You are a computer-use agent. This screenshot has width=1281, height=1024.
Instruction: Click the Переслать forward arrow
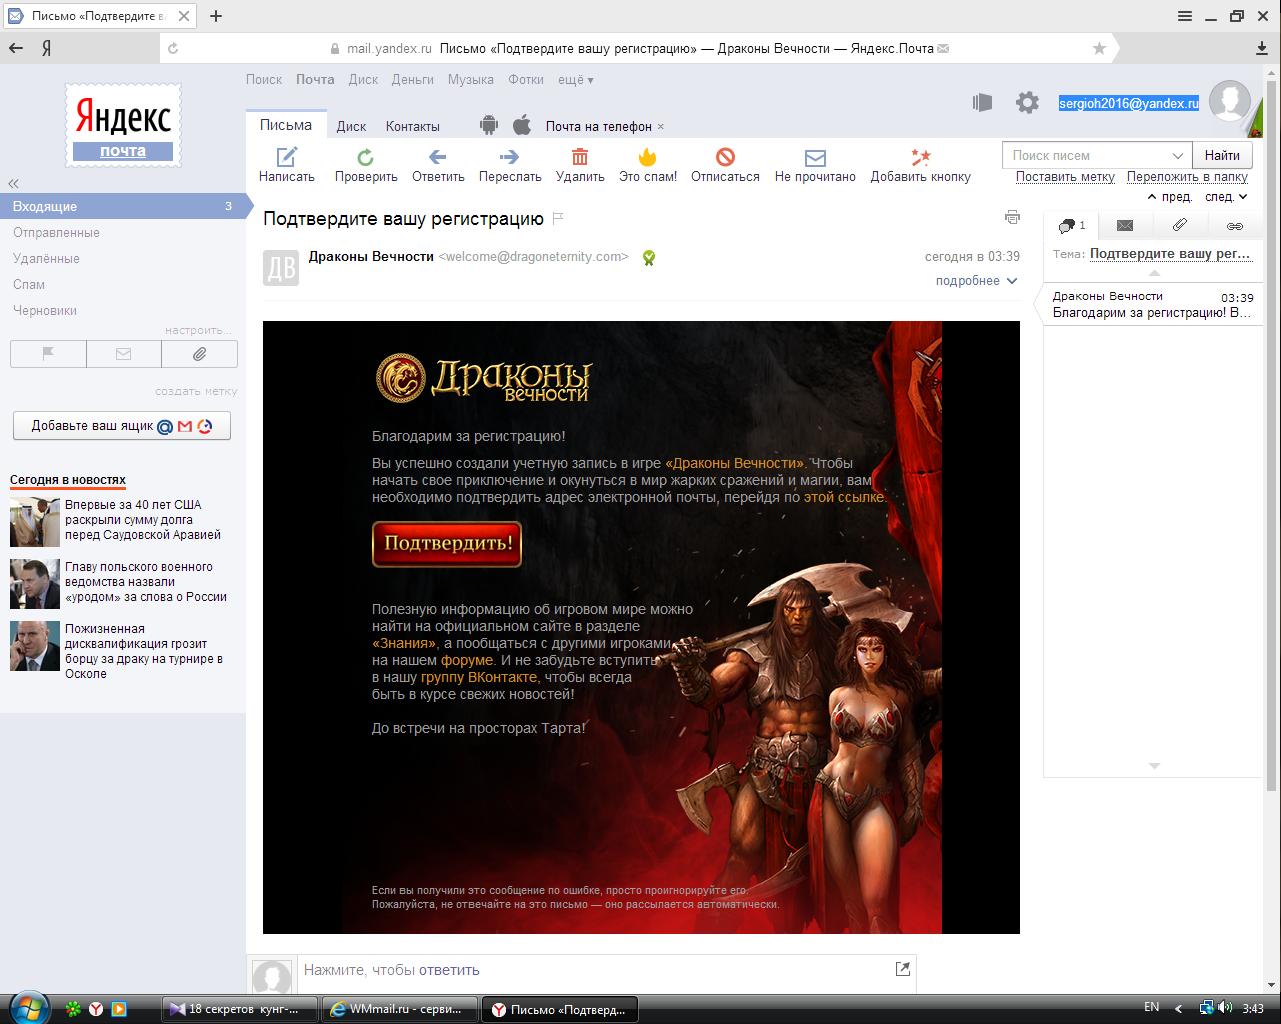(x=509, y=156)
